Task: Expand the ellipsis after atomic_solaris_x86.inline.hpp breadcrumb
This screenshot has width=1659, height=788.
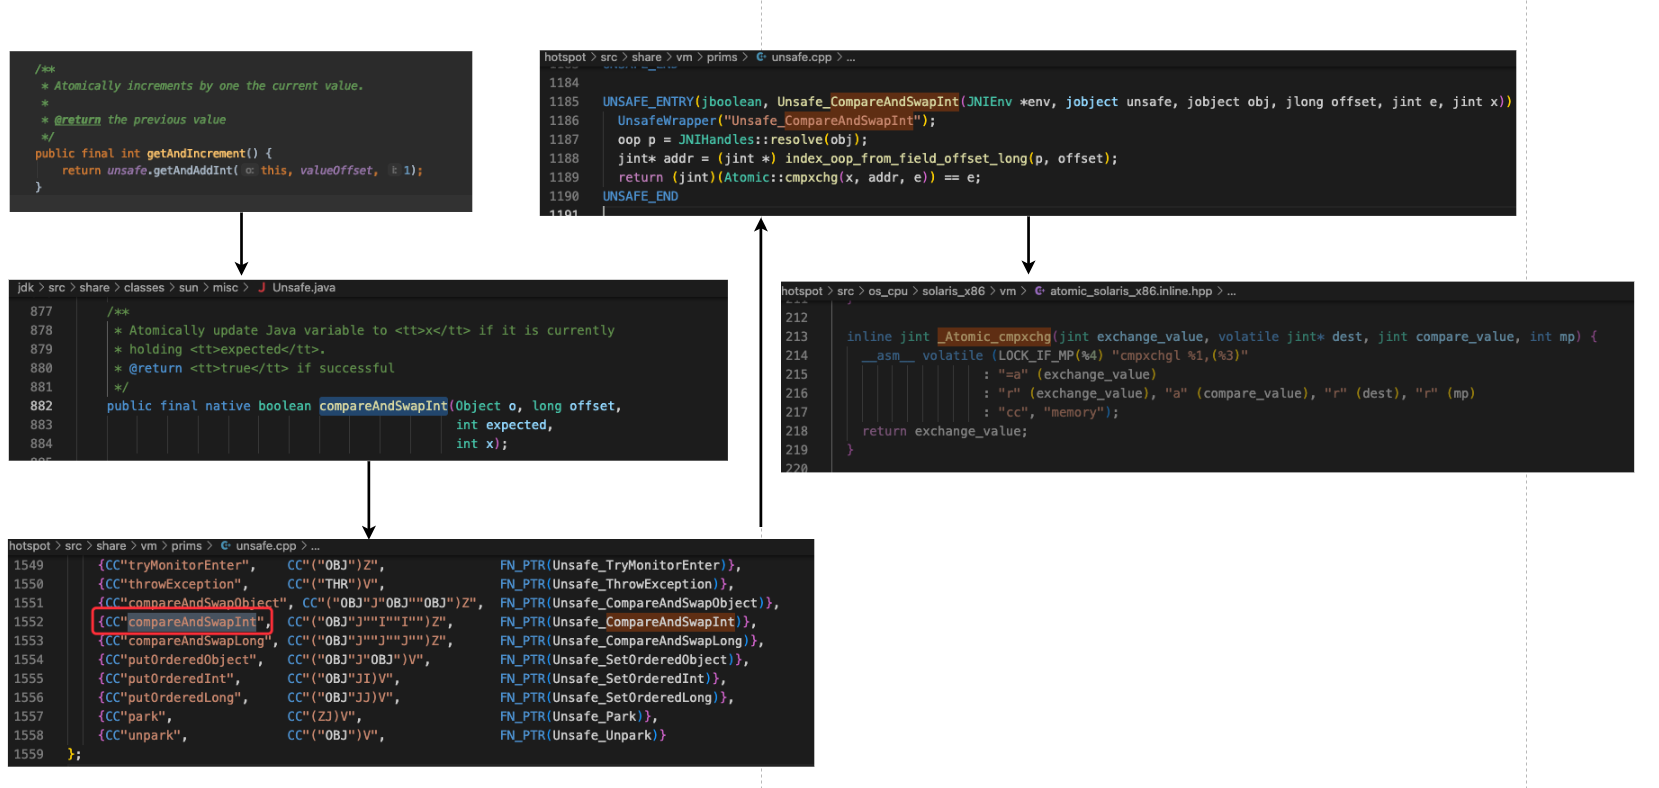Action: pyautogui.click(x=1231, y=292)
